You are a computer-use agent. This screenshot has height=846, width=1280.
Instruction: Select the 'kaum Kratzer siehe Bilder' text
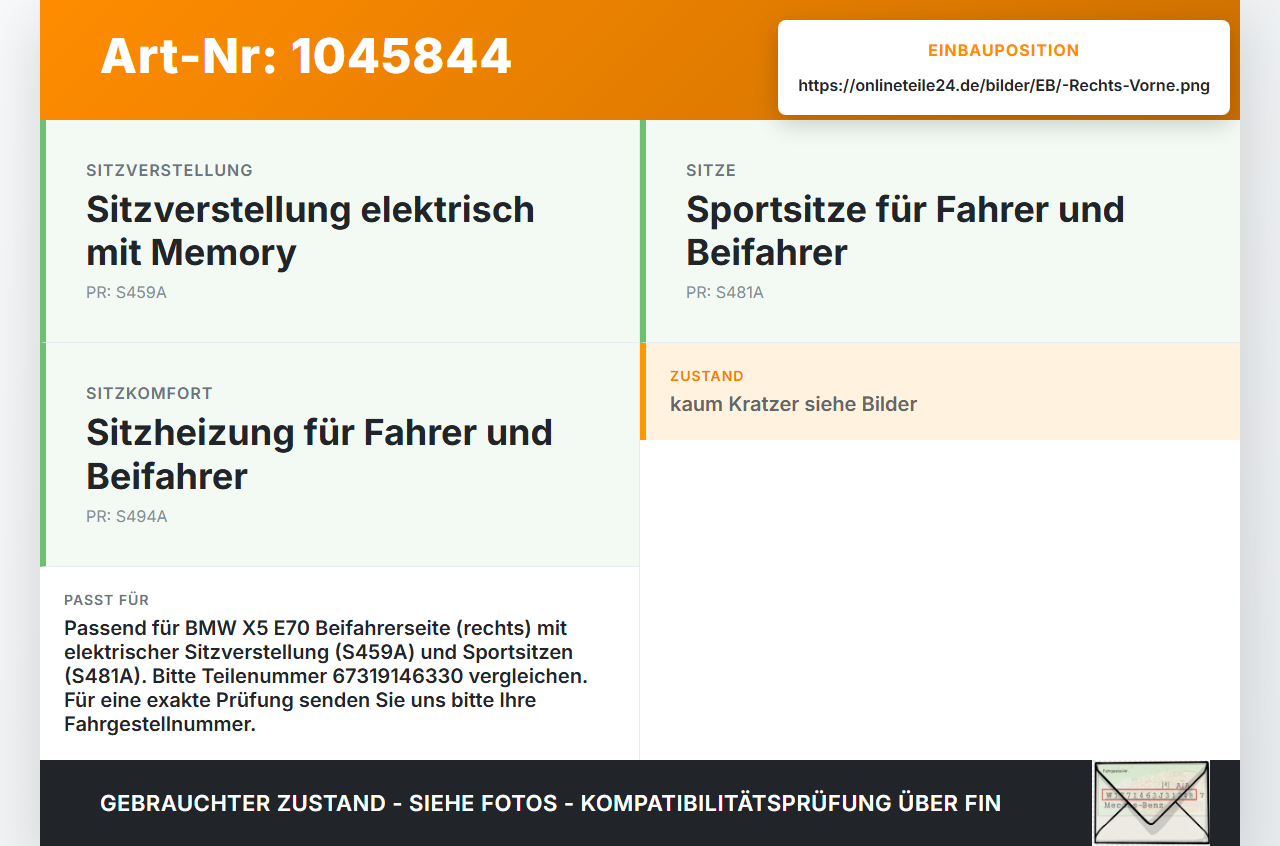click(x=793, y=404)
